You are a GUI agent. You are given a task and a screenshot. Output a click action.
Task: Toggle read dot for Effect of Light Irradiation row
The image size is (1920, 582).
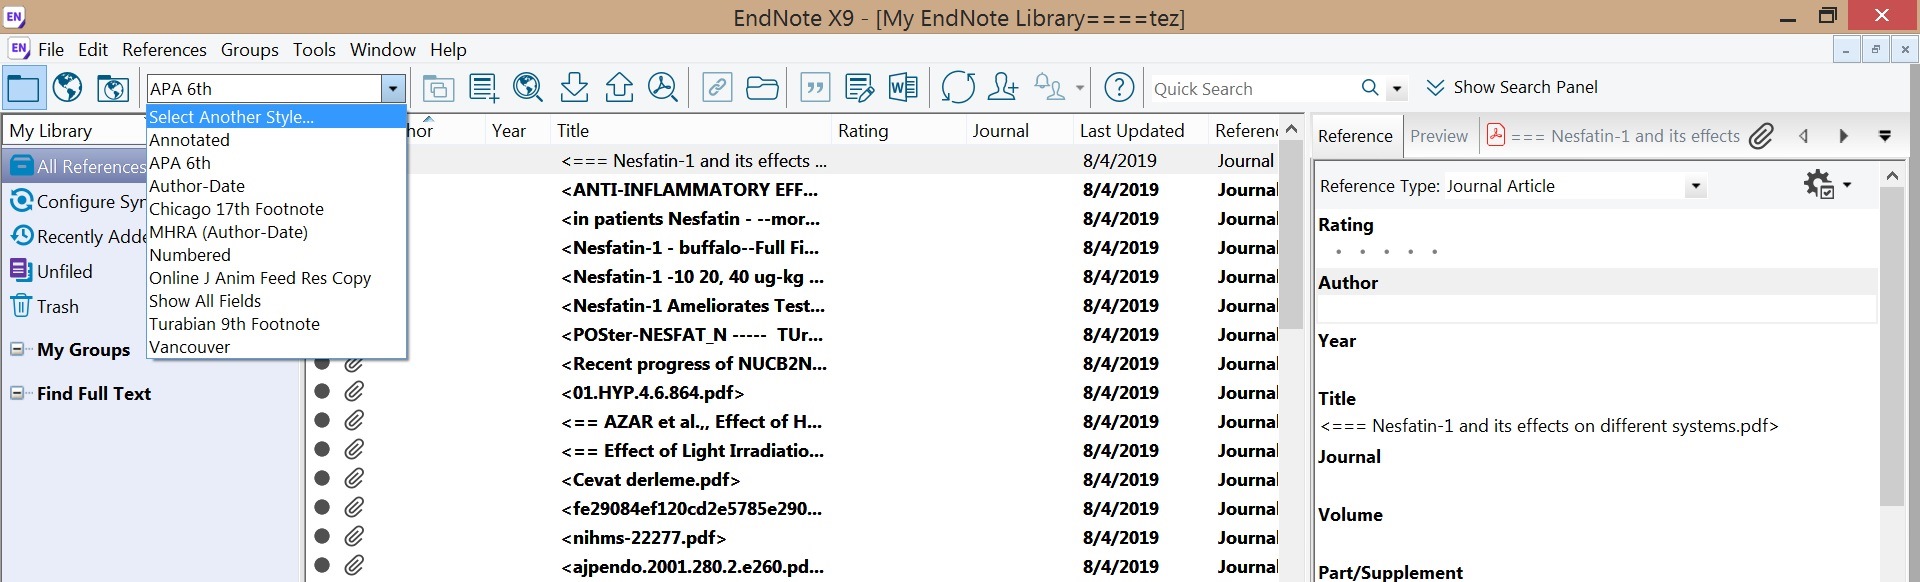pyautogui.click(x=322, y=449)
